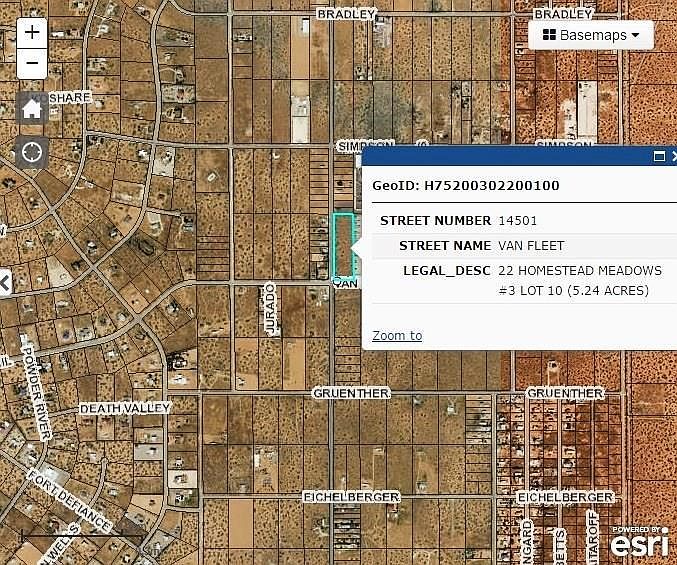Click the SHARE street label near the home button
The height and width of the screenshot is (565, 677).
pos(70,98)
